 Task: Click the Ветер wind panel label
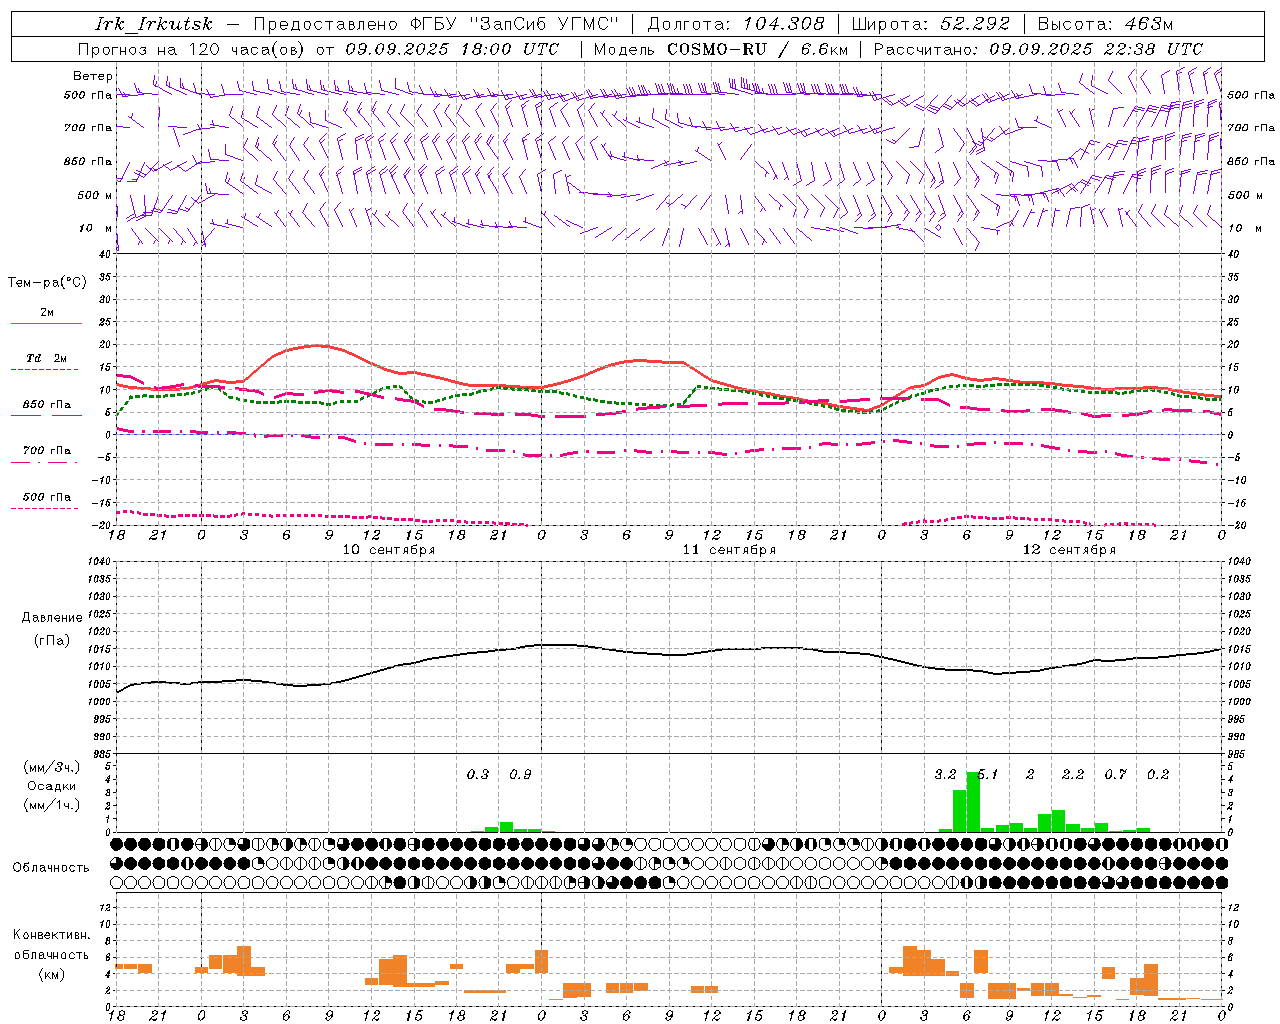click(93, 76)
